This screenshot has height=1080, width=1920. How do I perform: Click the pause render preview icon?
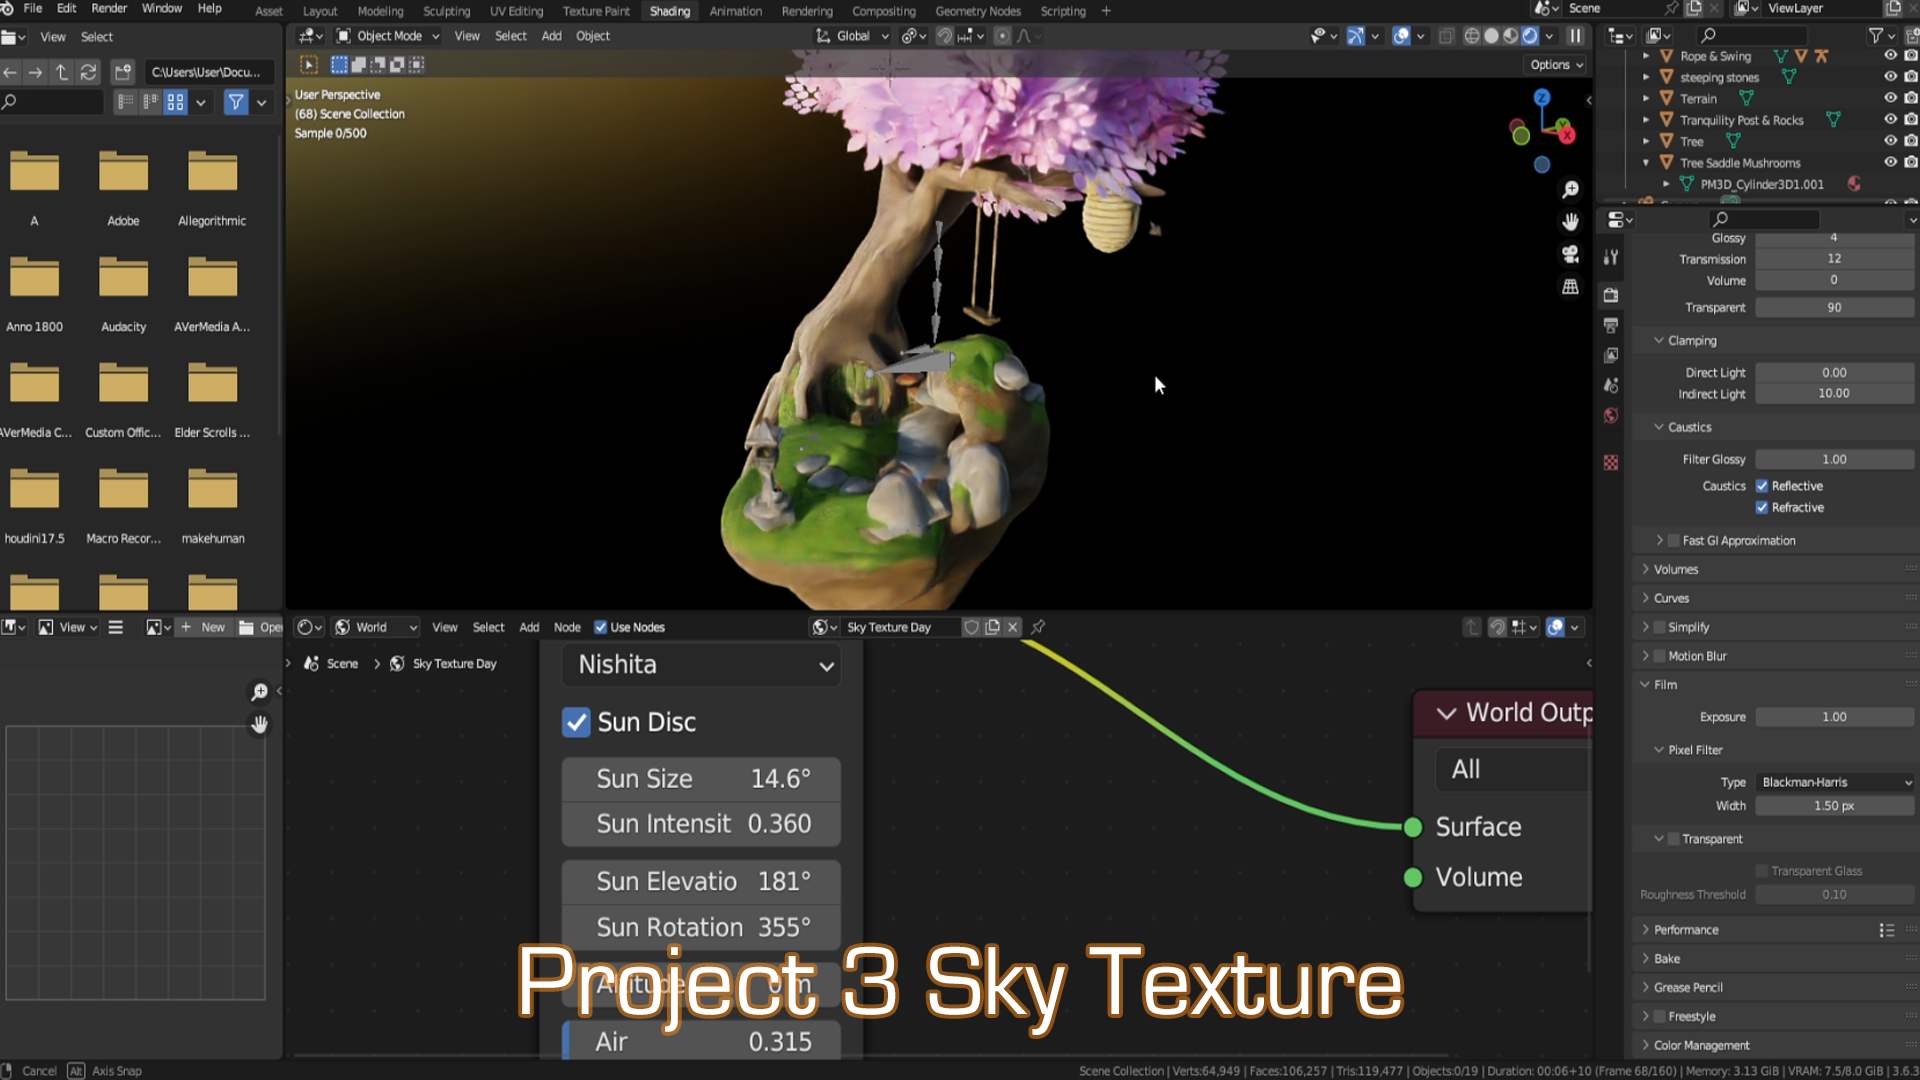coord(1575,36)
